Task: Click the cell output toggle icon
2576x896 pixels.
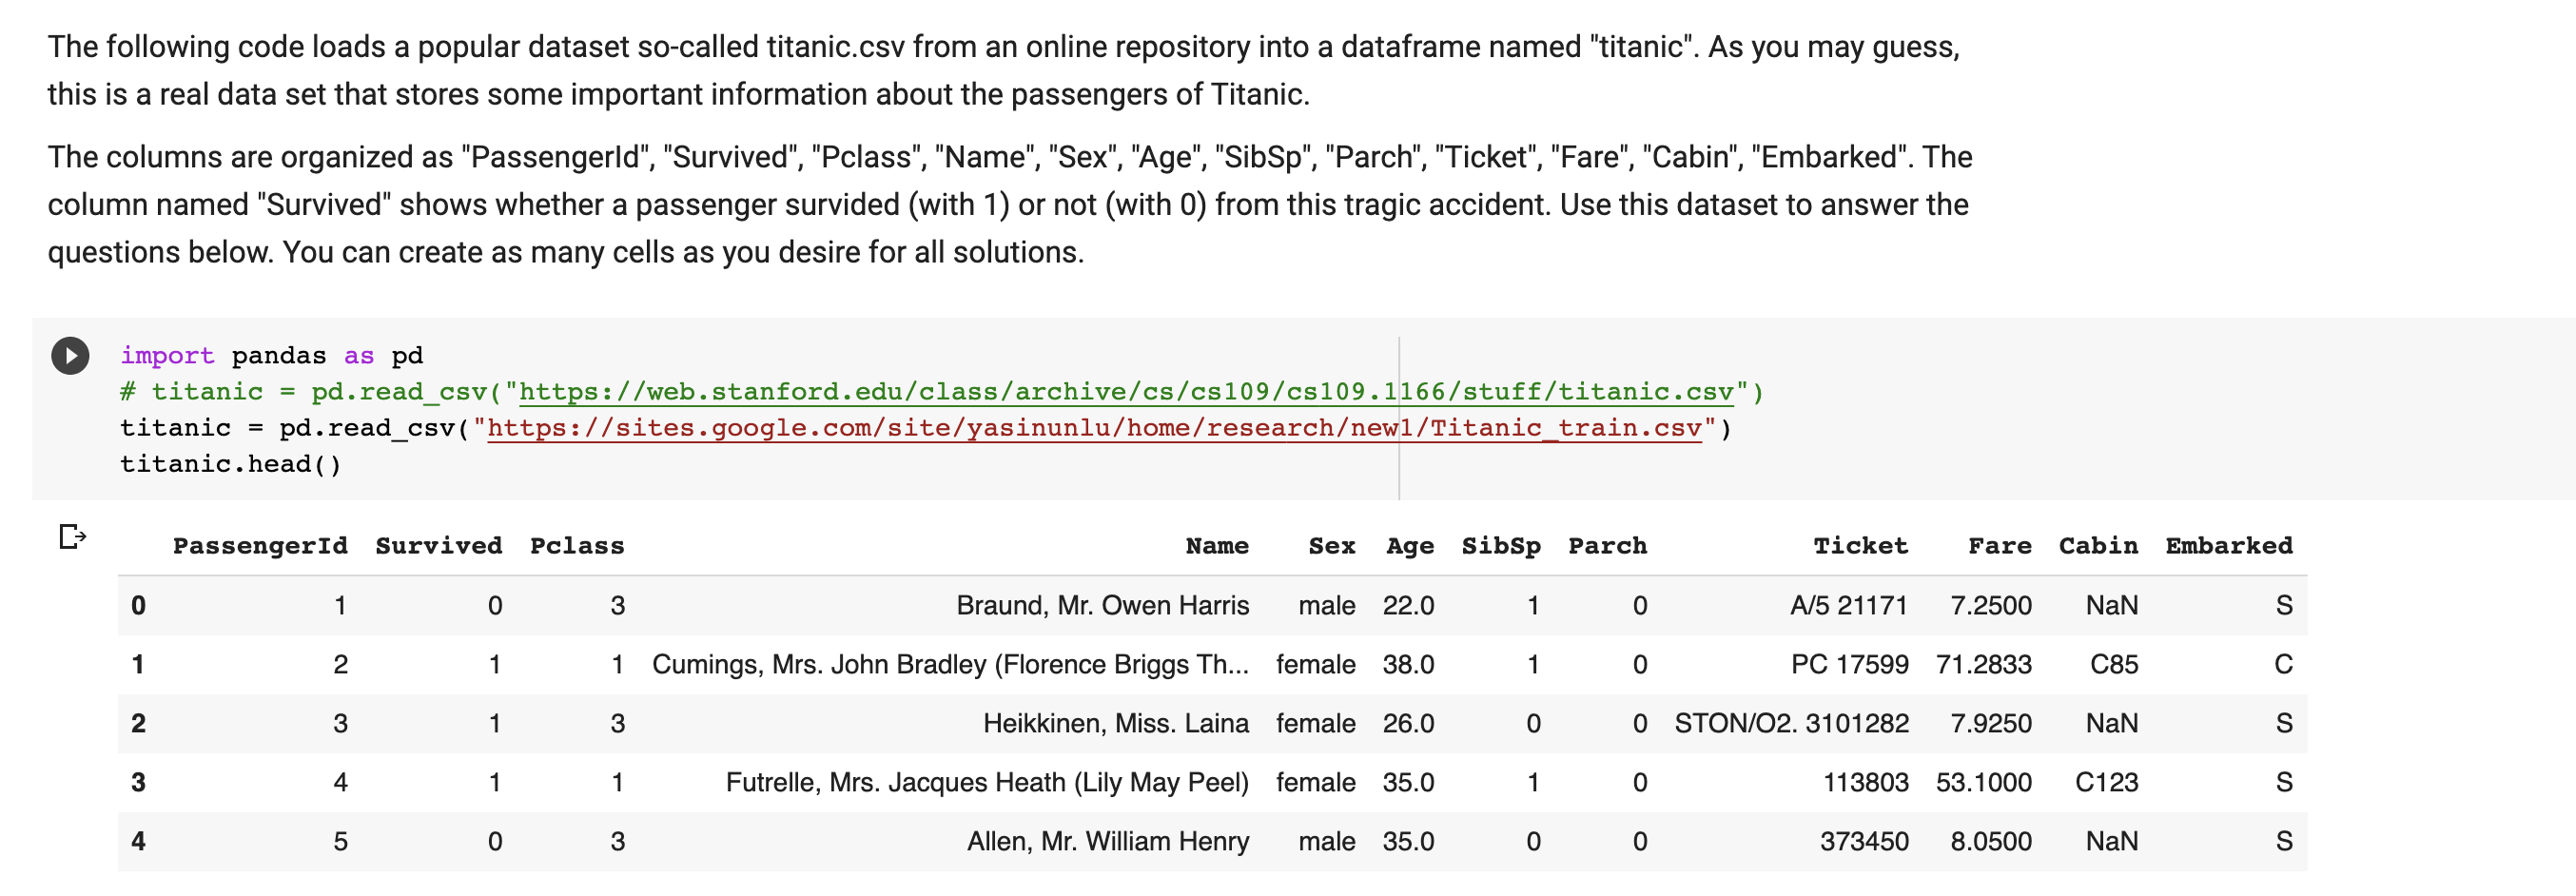Action: 72,537
